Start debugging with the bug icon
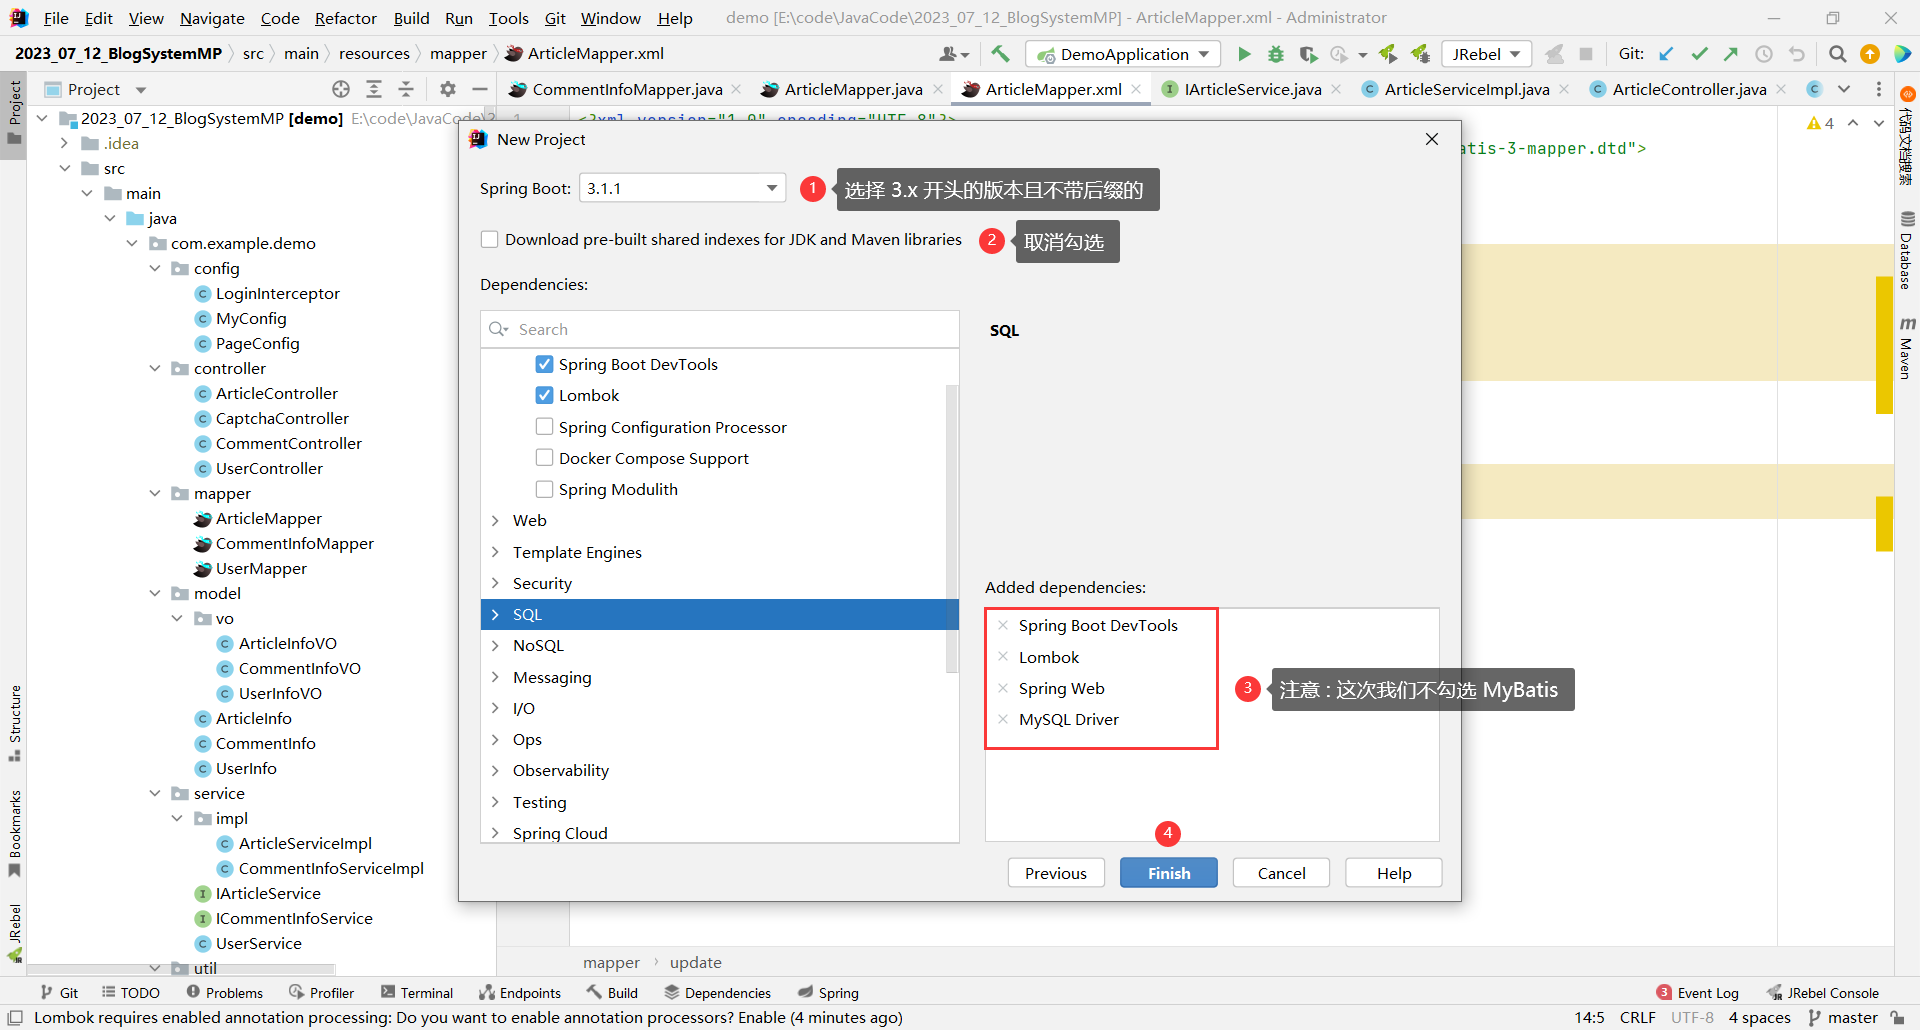The height and width of the screenshot is (1030, 1920). pyautogui.click(x=1276, y=54)
